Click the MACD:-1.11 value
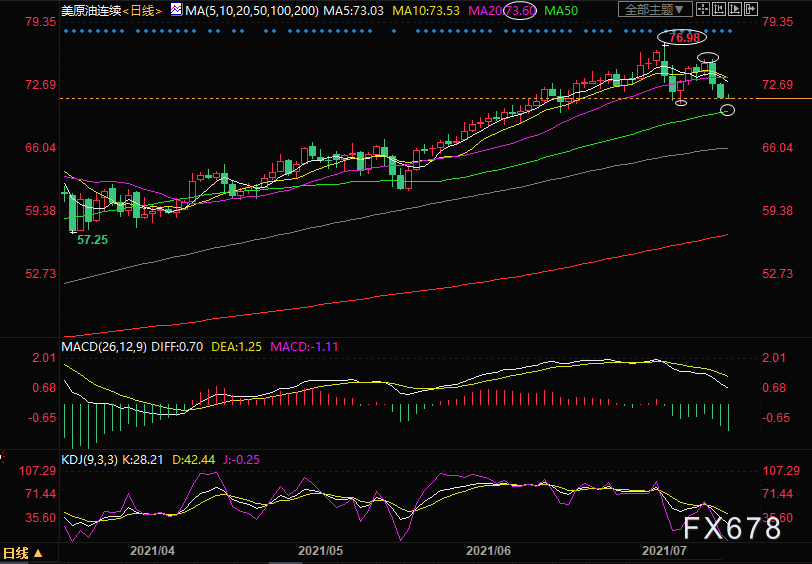Screen dimensions: 812x564 304,346
